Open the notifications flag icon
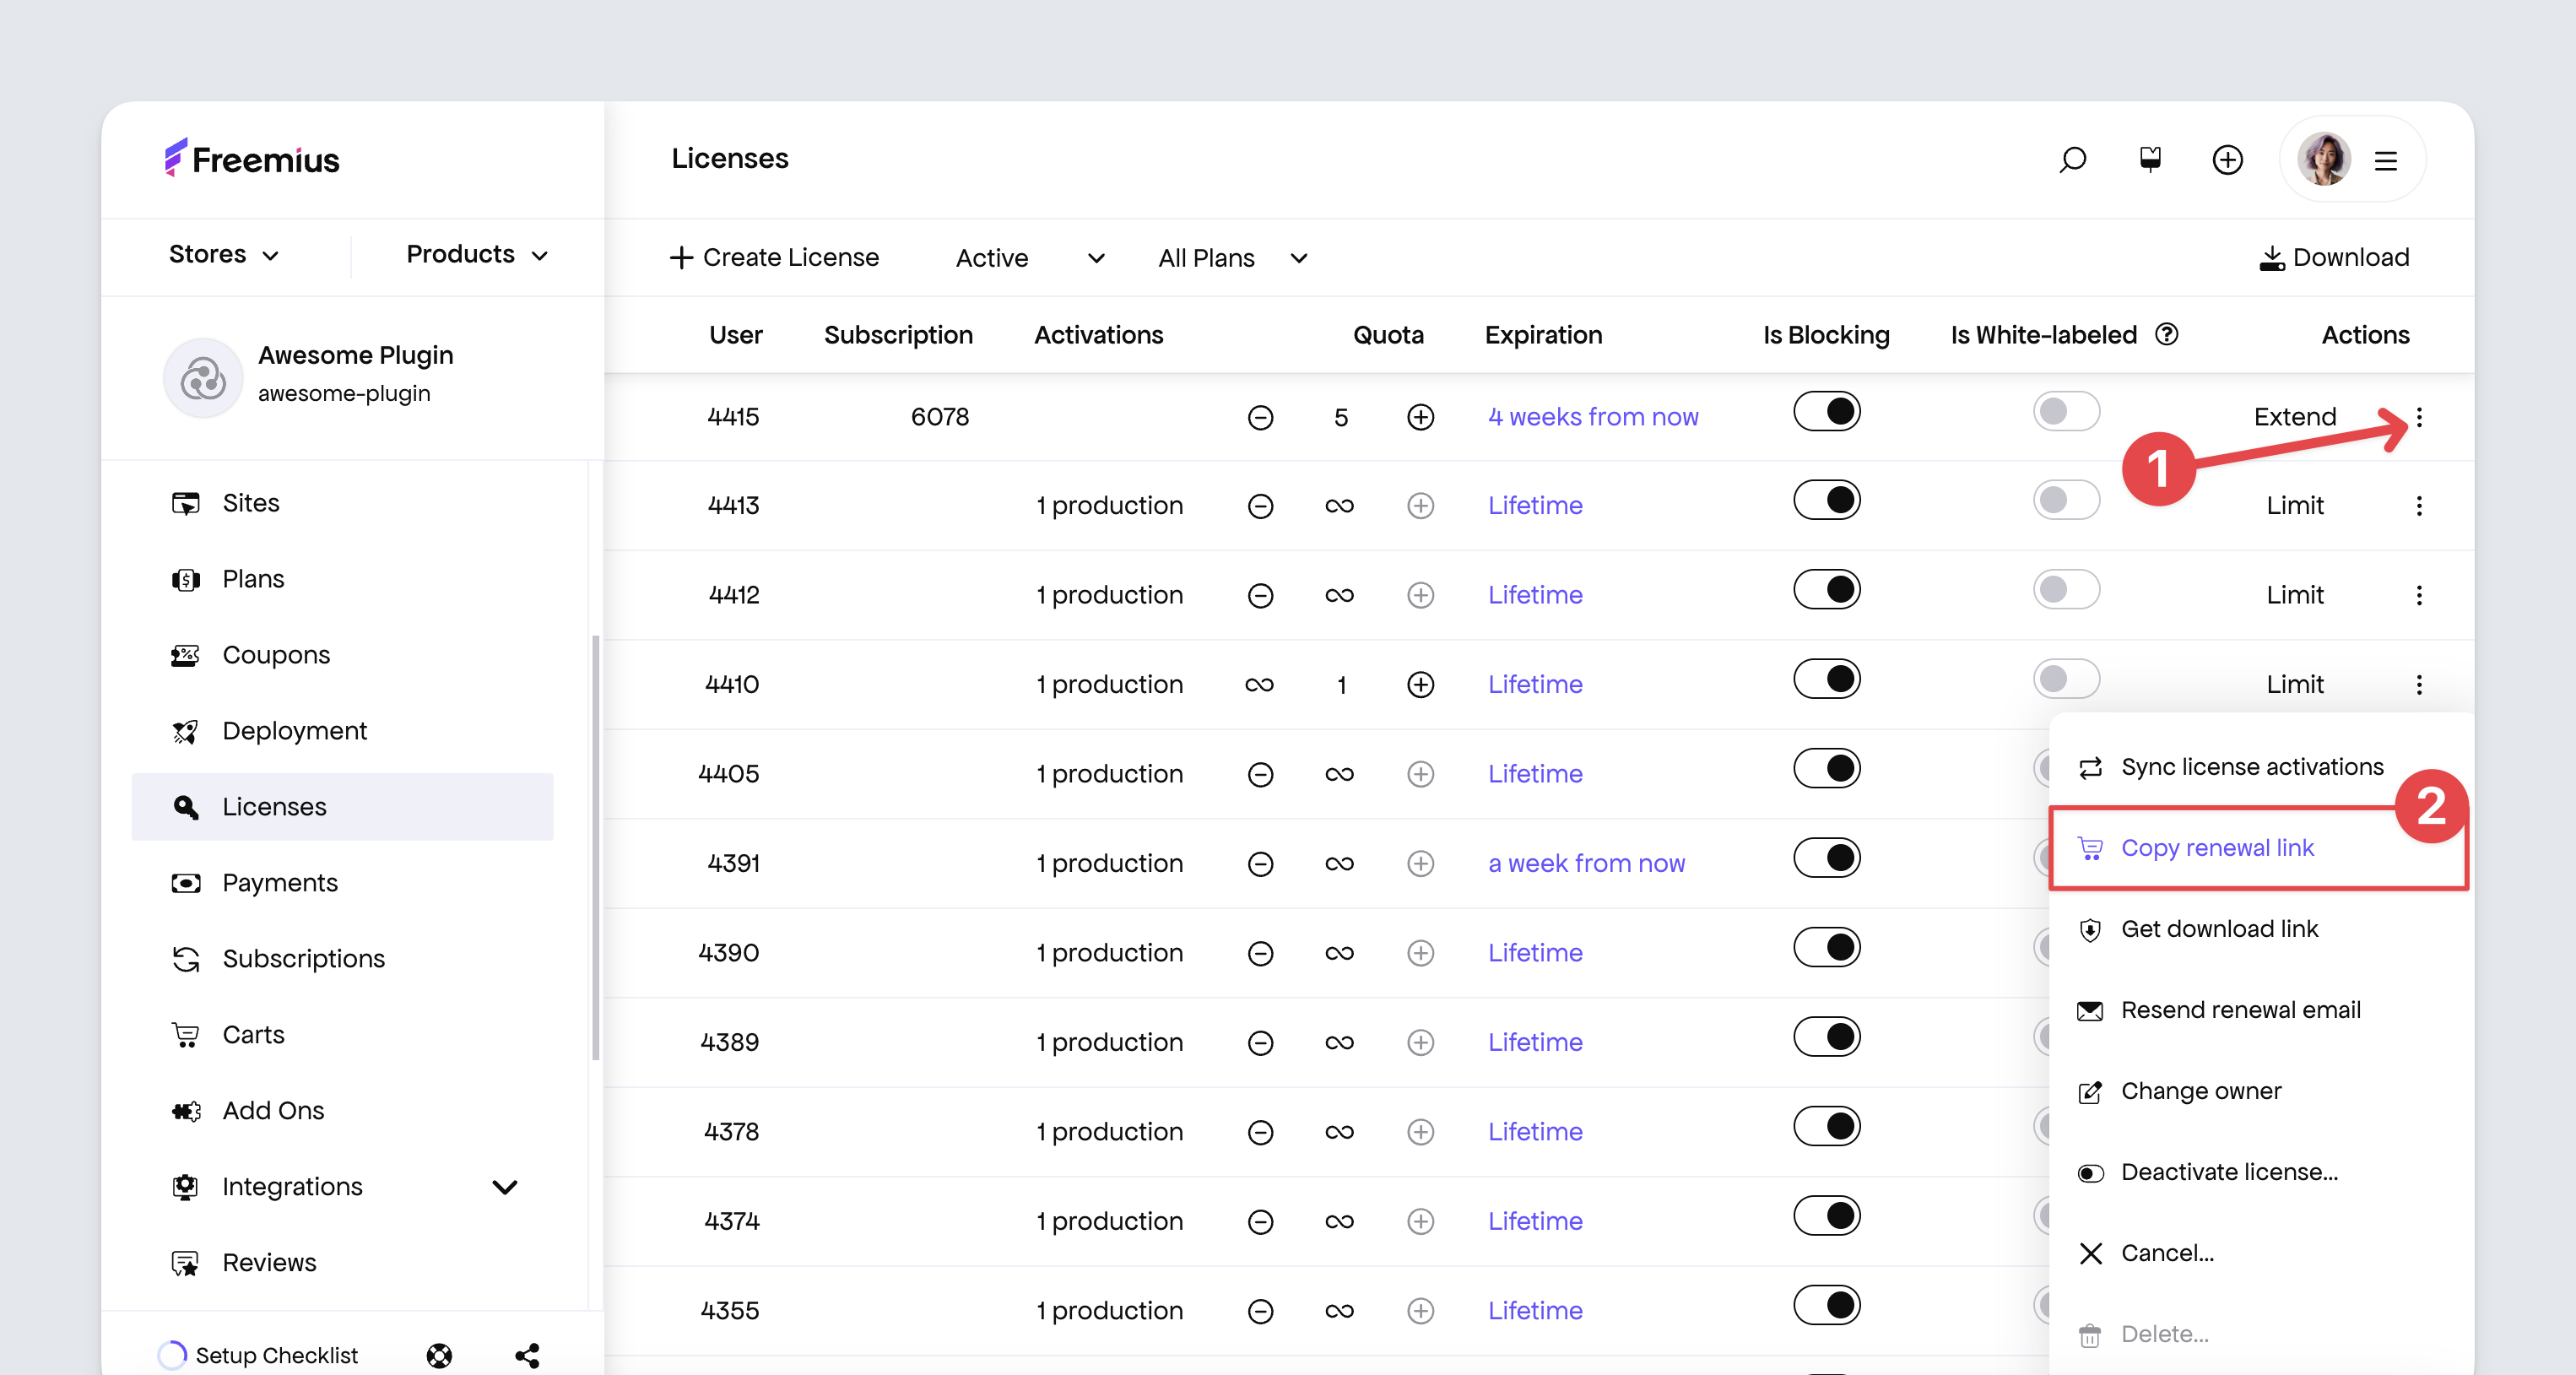Viewport: 2576px width, 1375px height. coord(2150,159)
